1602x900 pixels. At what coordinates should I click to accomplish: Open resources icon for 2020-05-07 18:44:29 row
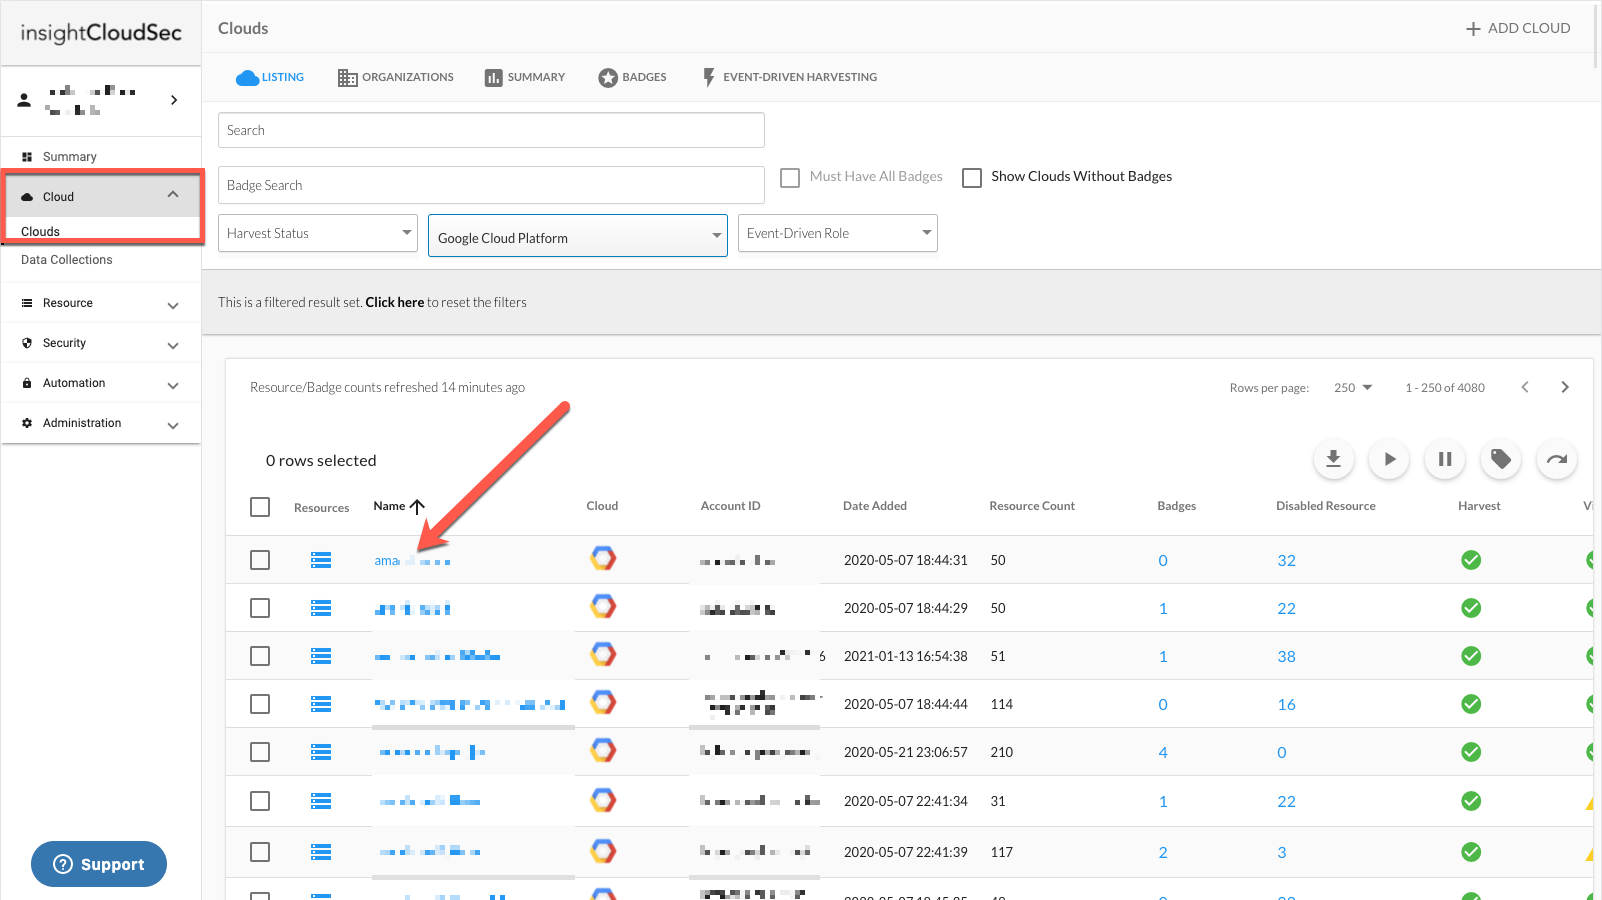click(x=321, y=608)
